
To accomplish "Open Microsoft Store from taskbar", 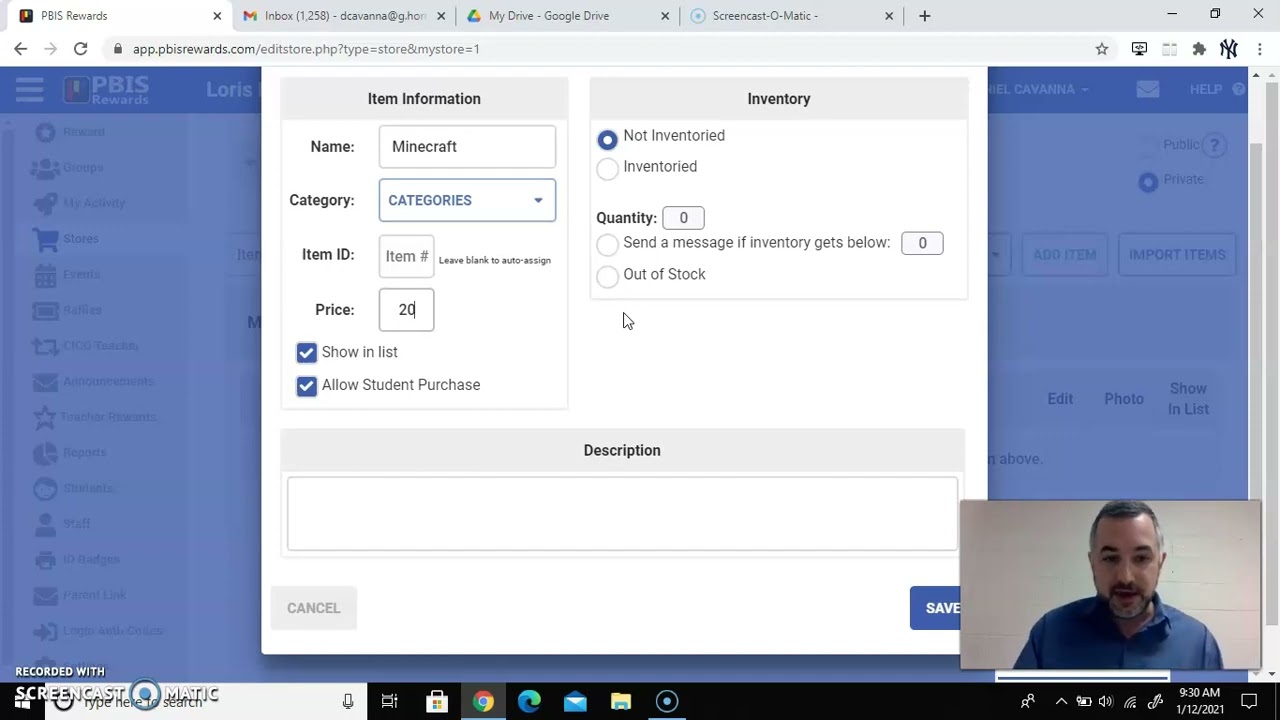I will 437,702.
